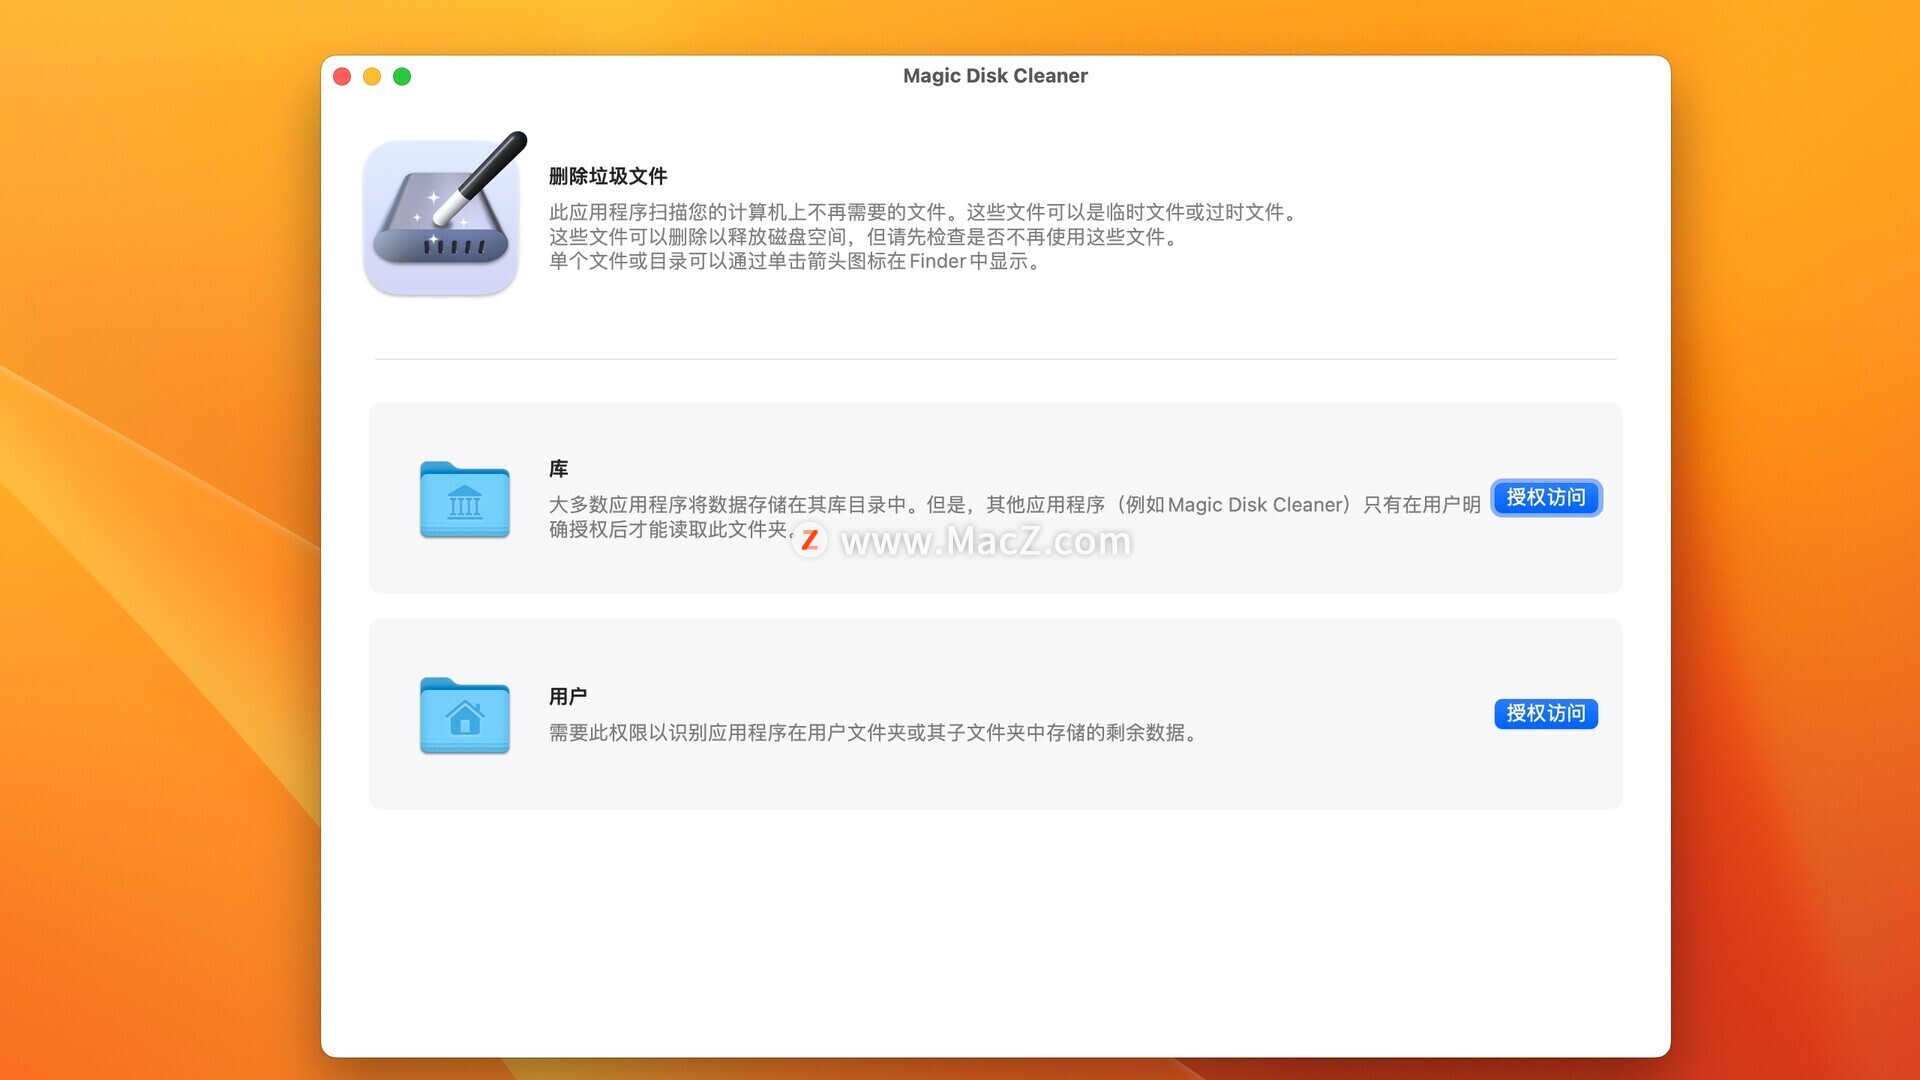Click the 用户 section title

(568, 696)
